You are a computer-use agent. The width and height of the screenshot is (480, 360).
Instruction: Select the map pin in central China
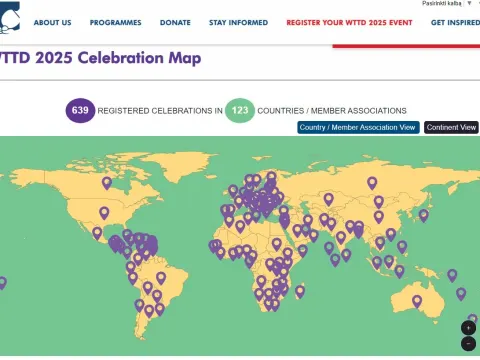tap(379, 217)
